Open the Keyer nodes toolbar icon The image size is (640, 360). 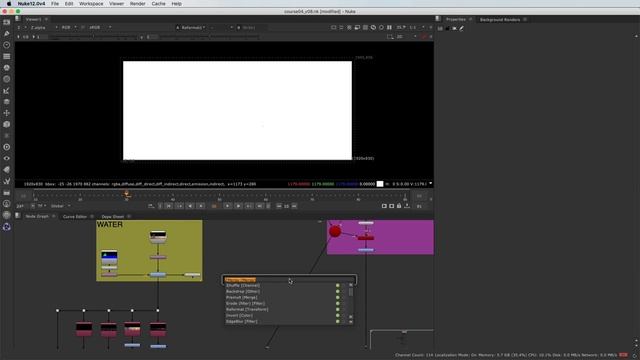[7, 91]
